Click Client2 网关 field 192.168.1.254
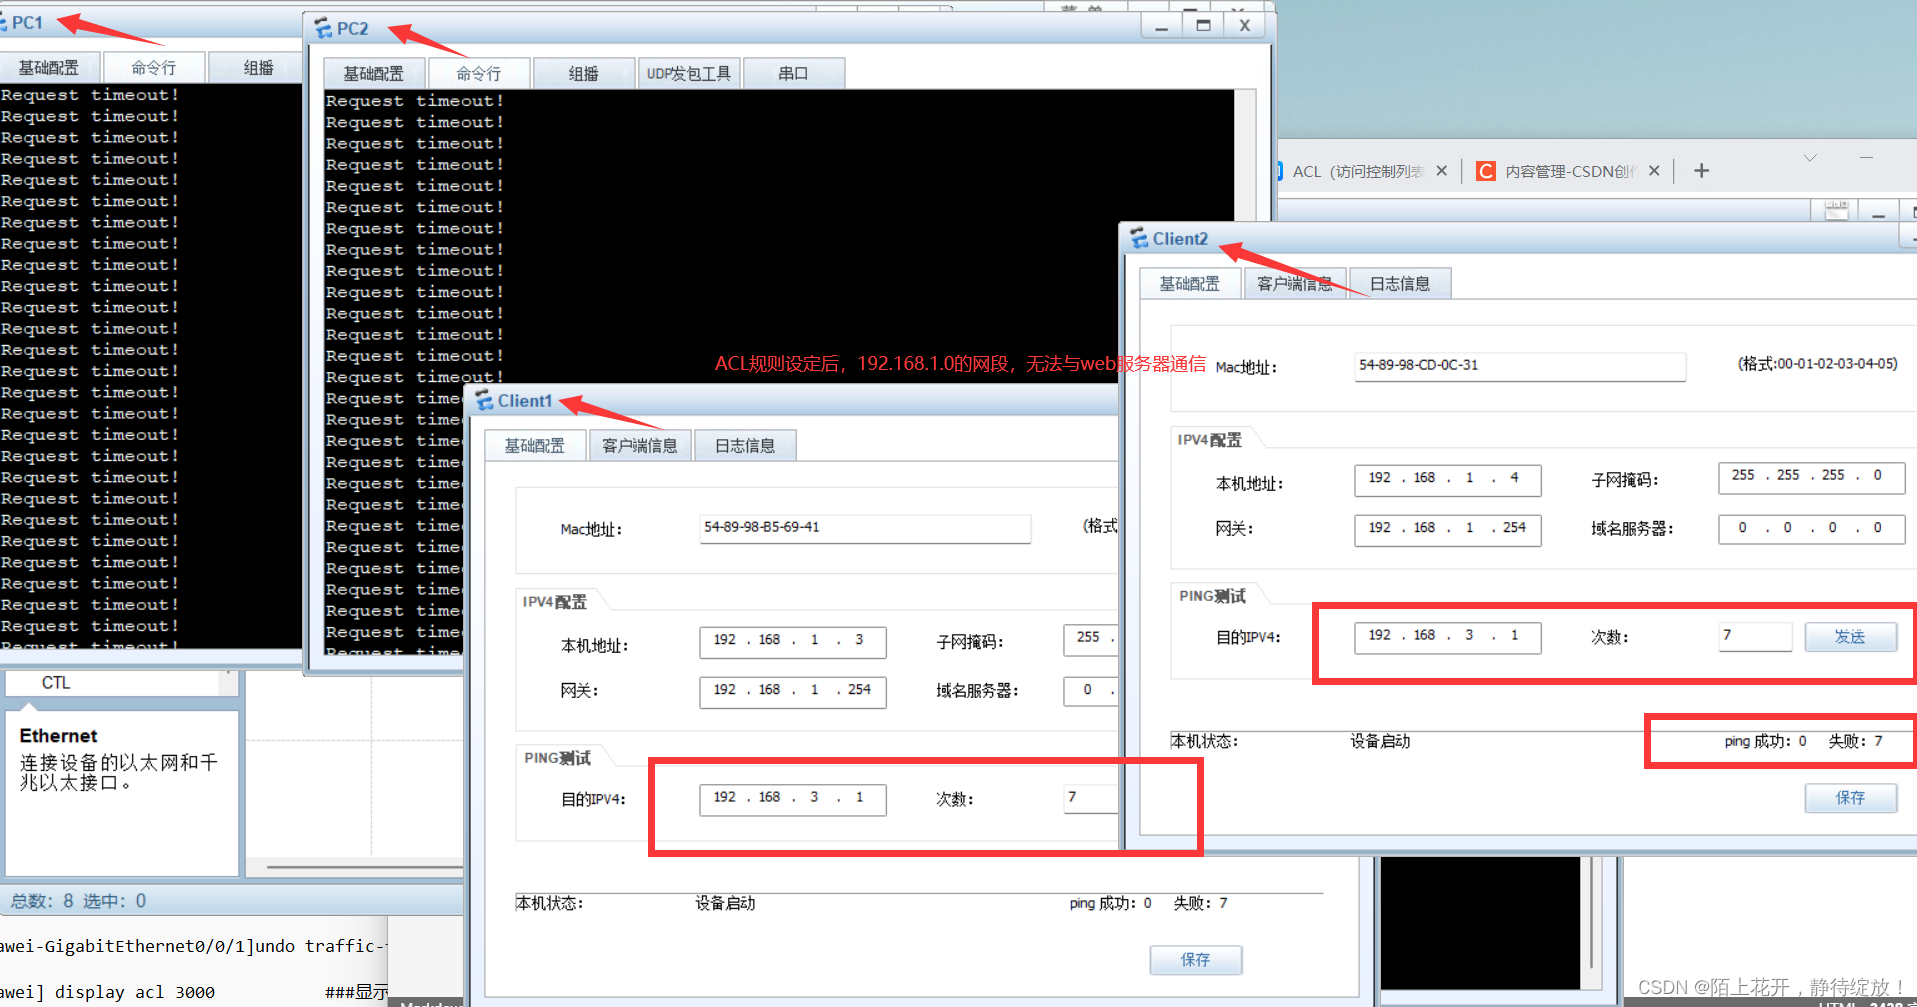Image resolution: width=1917 pixels, height=1007 pixels. pyautogui.click(x=1448, y=529)
